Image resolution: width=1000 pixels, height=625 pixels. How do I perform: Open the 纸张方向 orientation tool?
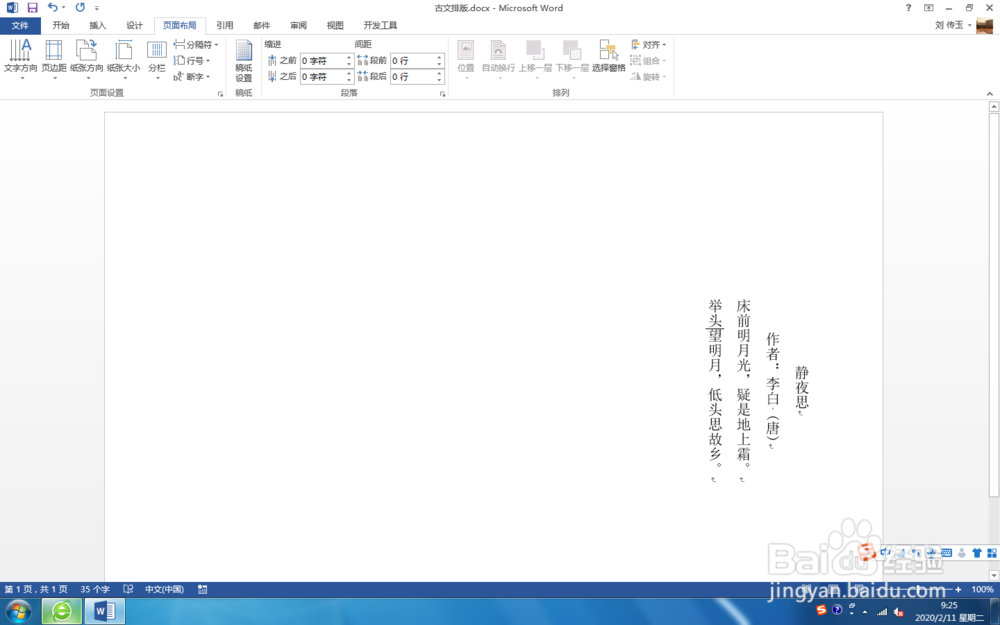click(x=87, y=59)
